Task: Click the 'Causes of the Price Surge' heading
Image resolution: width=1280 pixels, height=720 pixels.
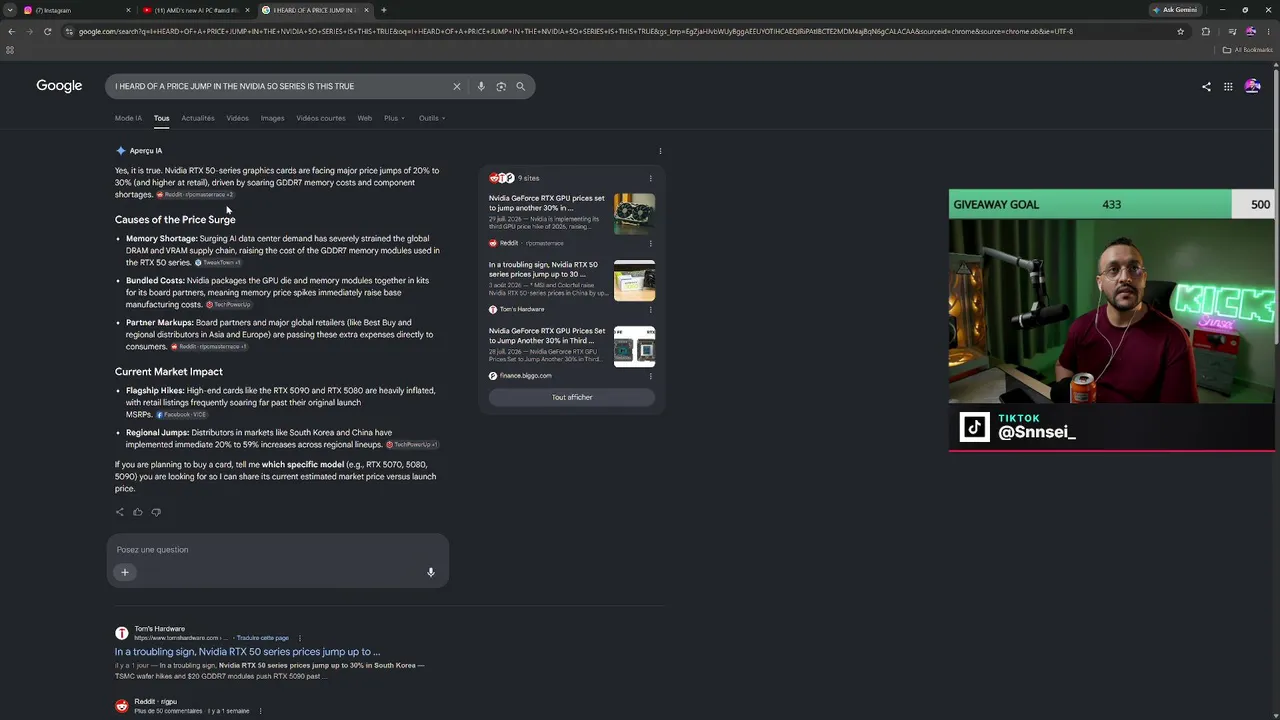Action: pyautogui.click(x=175, y=220)
